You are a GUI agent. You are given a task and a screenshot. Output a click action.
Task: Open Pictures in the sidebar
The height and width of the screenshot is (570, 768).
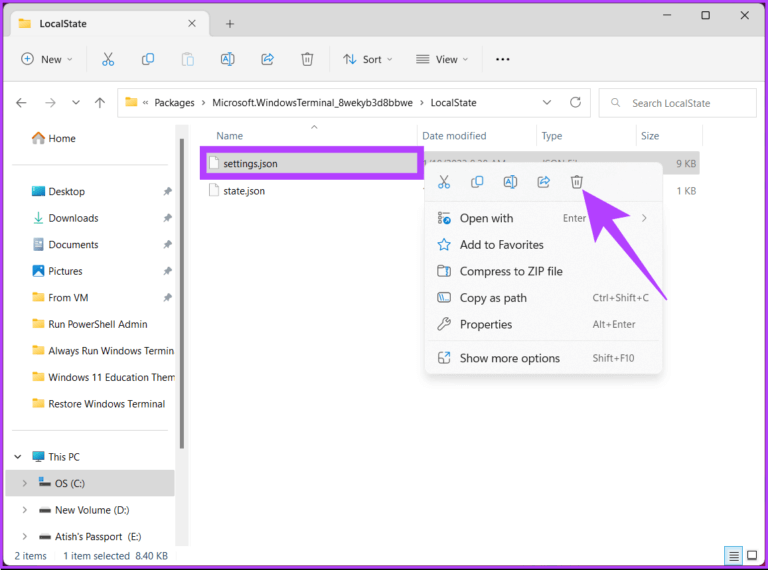[x=57, y=271]
